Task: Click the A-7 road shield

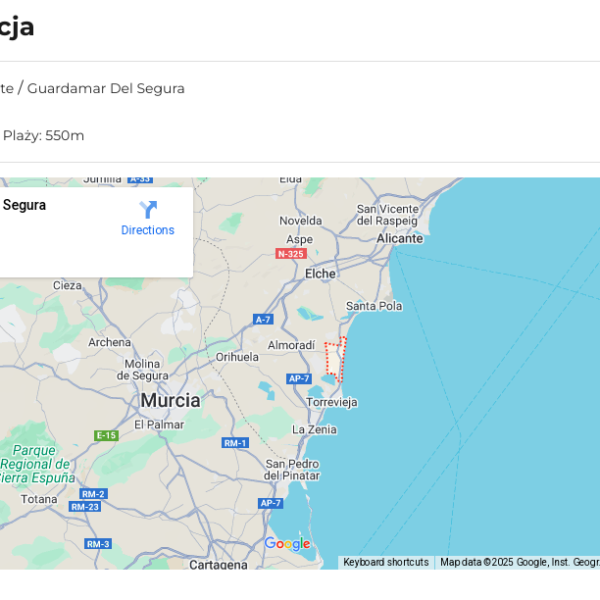Action: pyautogui.click(x=263, y=320)
